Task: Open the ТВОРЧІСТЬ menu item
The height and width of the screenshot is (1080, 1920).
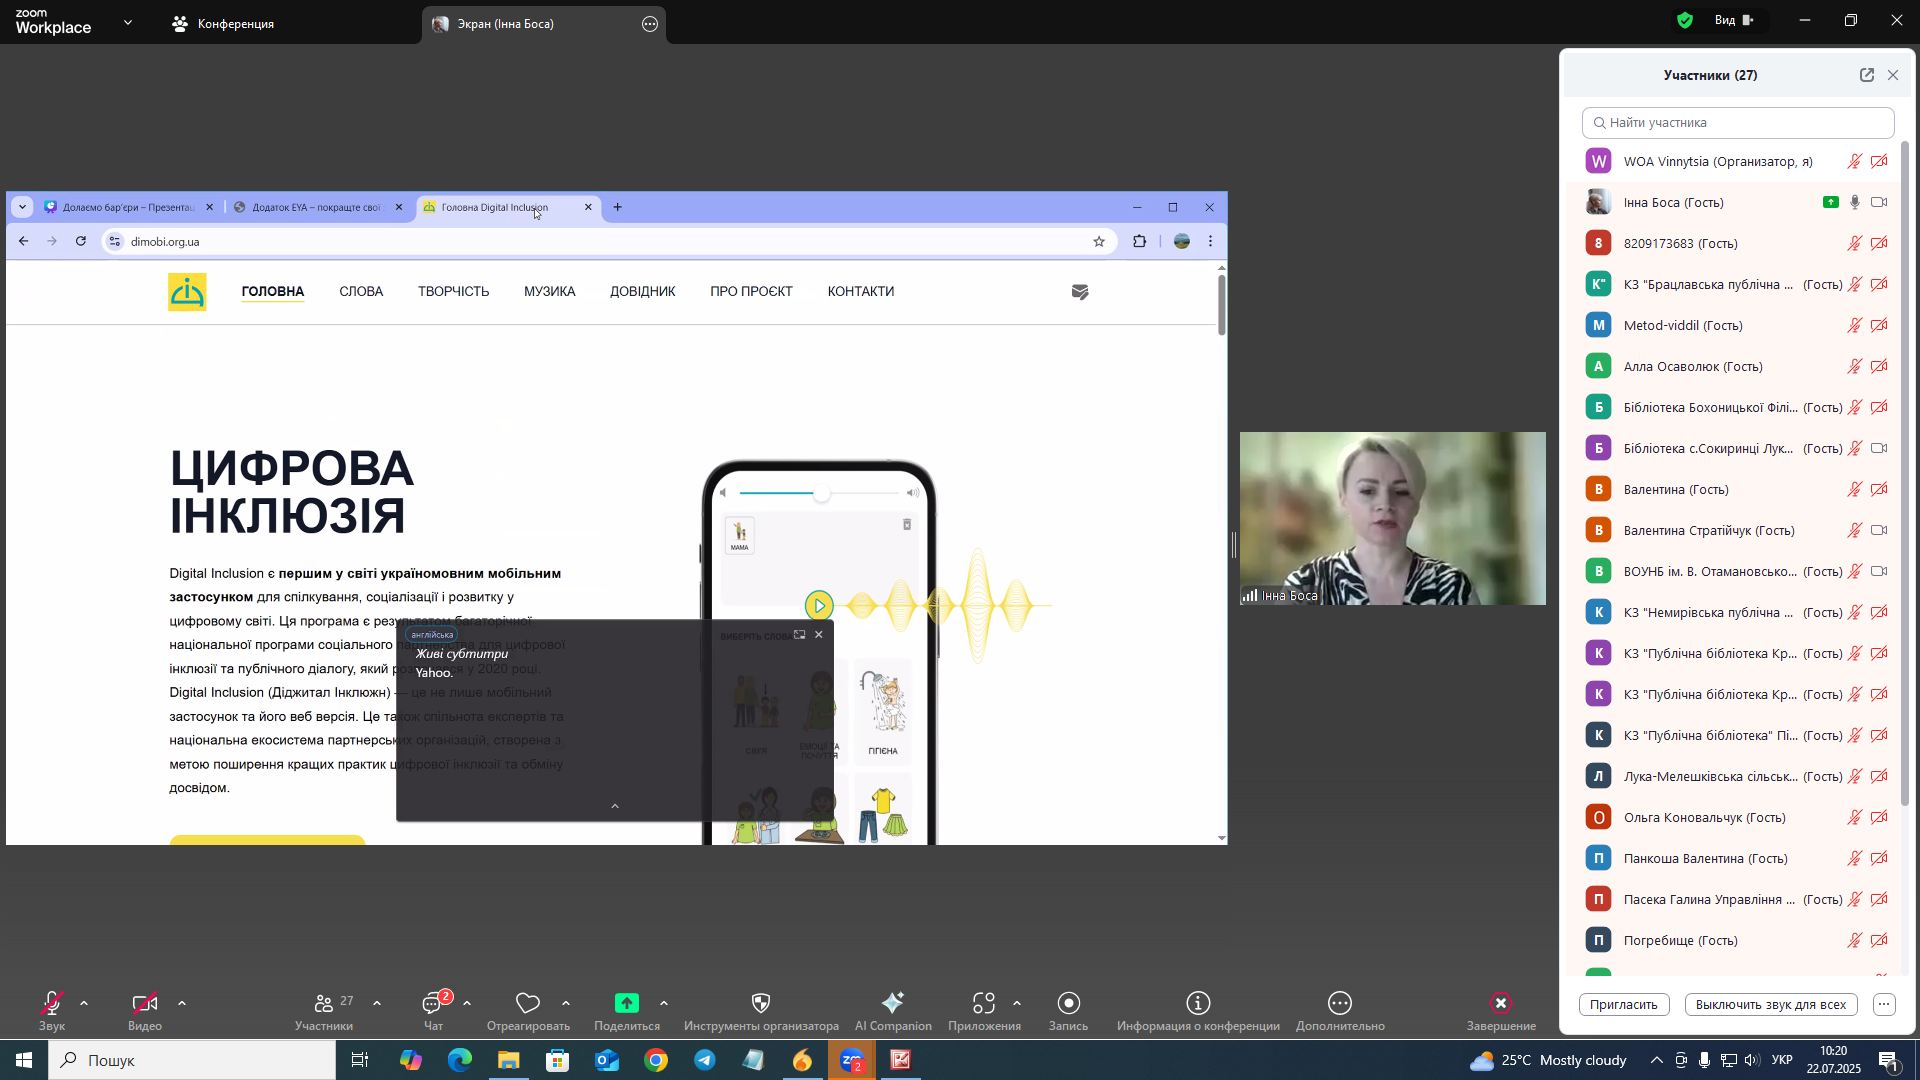Action: 454,292
